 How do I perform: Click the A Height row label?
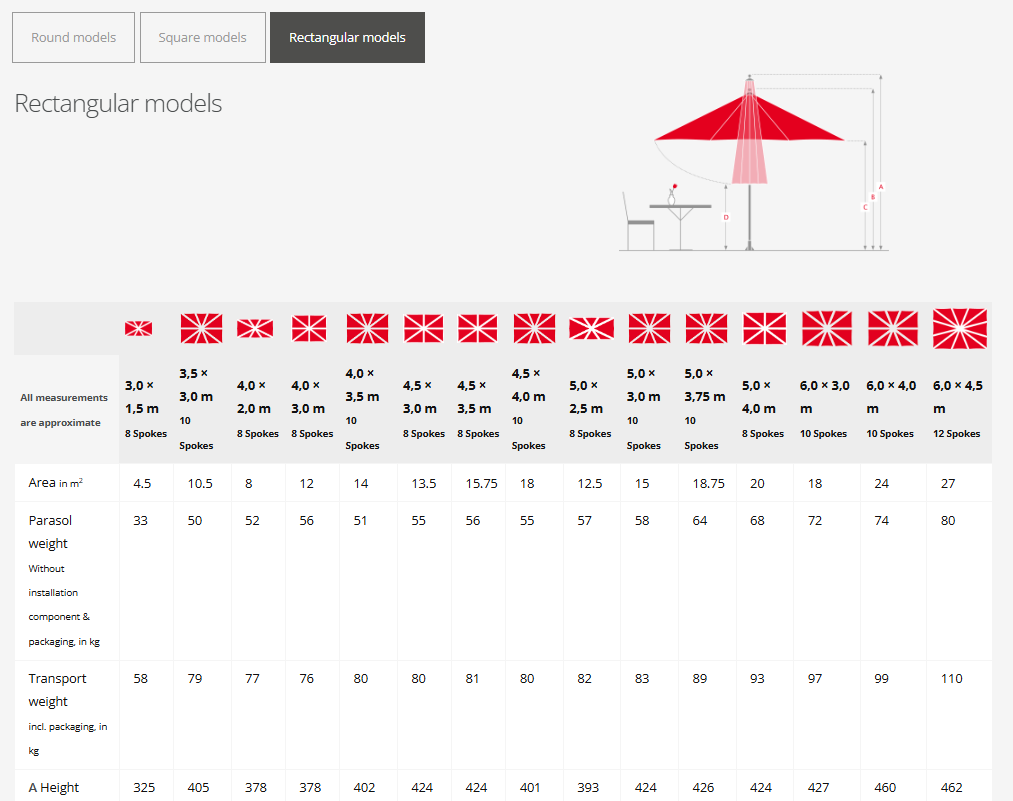click(54, 787)
